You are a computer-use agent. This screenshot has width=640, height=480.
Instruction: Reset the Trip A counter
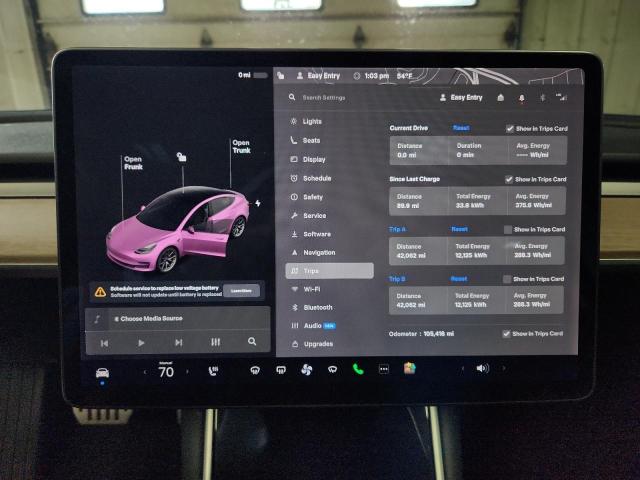[x=458, y=229]
